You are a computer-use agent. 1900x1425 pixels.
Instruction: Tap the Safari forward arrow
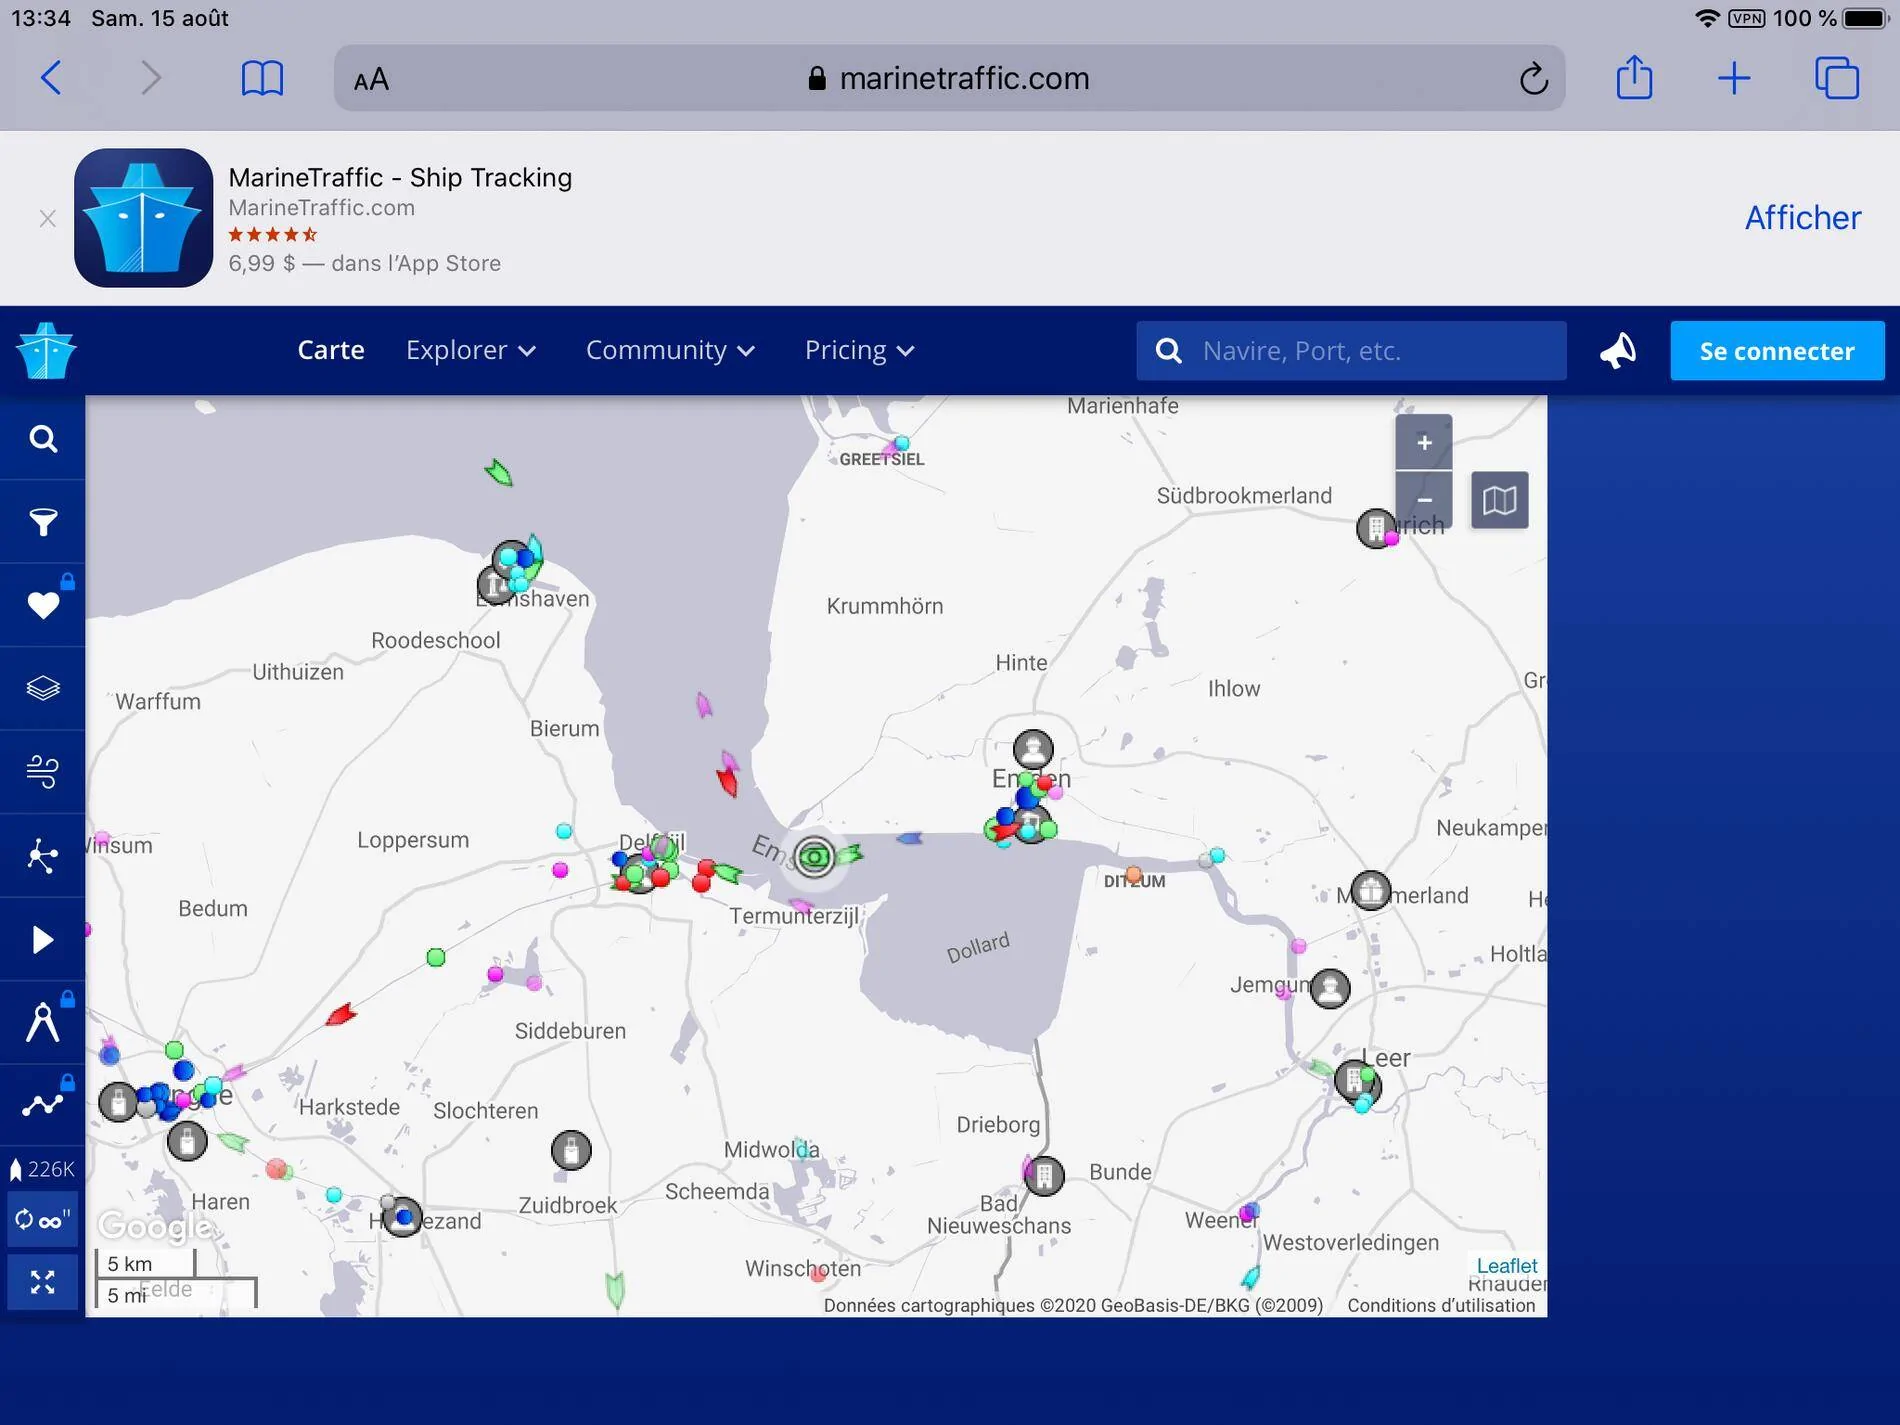coord(150,78)
